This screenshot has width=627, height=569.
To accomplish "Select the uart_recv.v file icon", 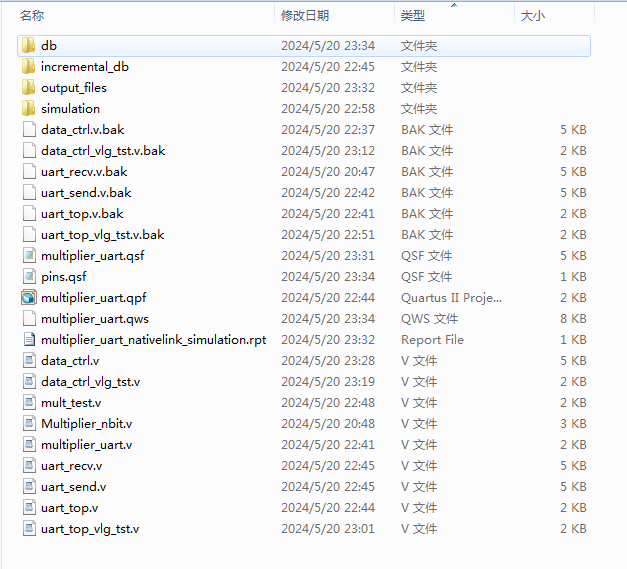I will (29, 465).
